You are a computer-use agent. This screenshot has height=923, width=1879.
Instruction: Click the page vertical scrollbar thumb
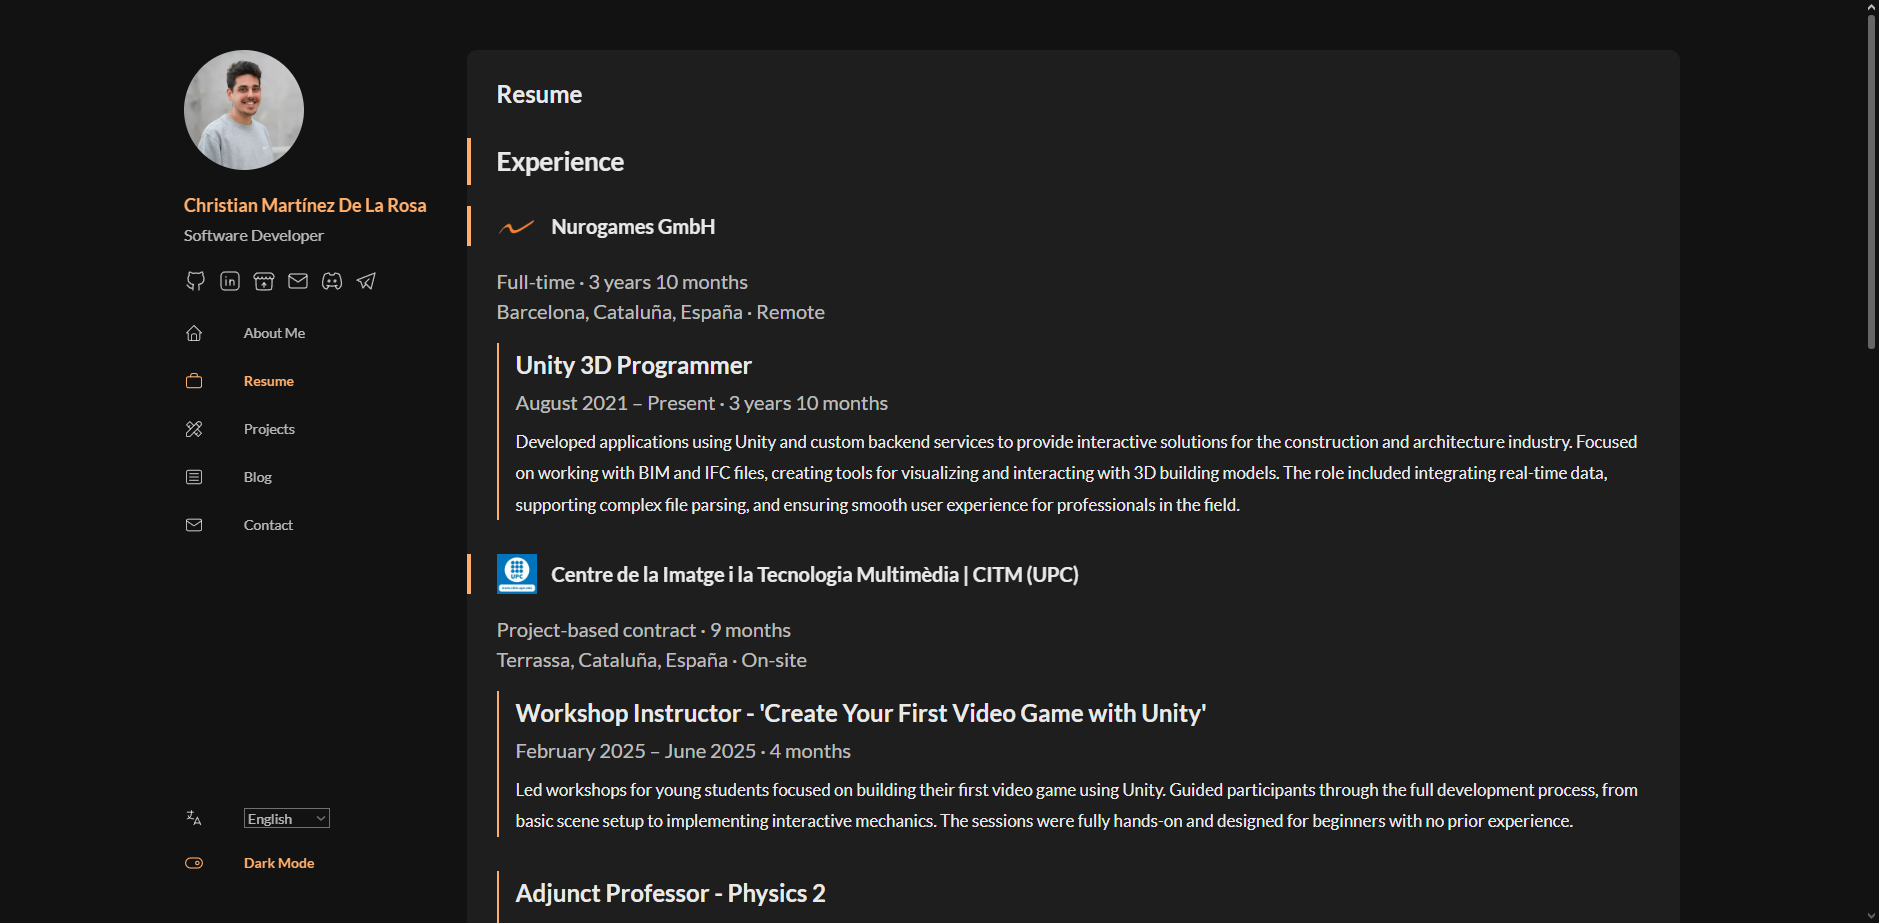[1871, 182]
